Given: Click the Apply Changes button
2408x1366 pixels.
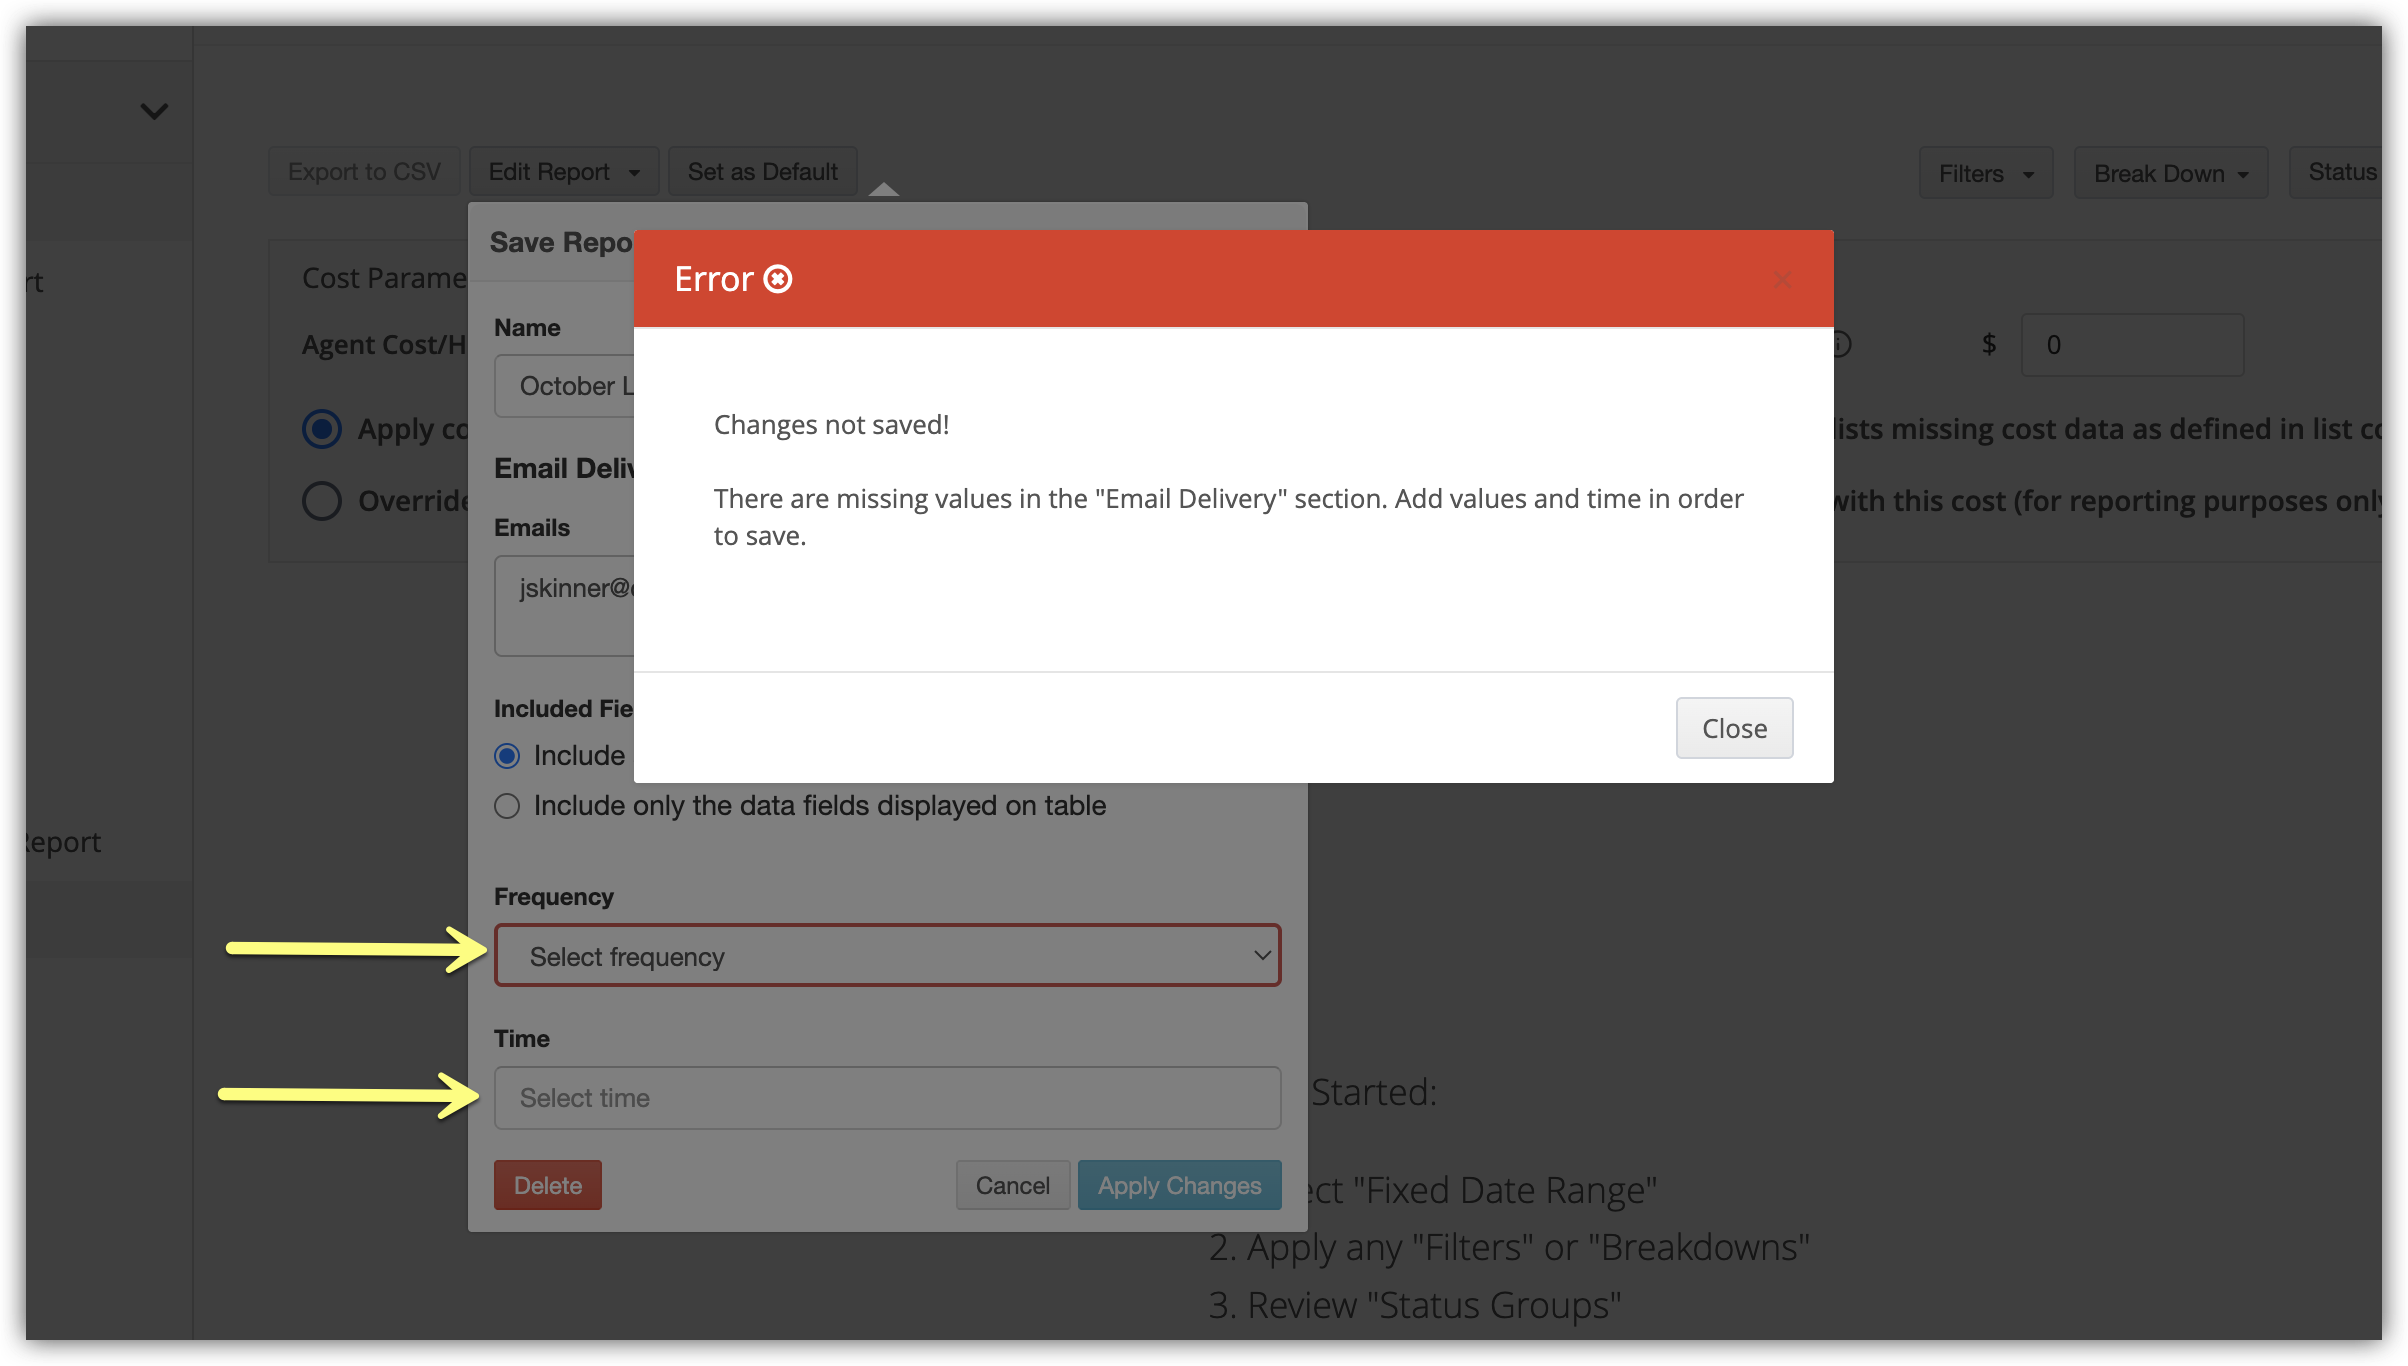Looking at the screenshot, I should [1179, 1185].
